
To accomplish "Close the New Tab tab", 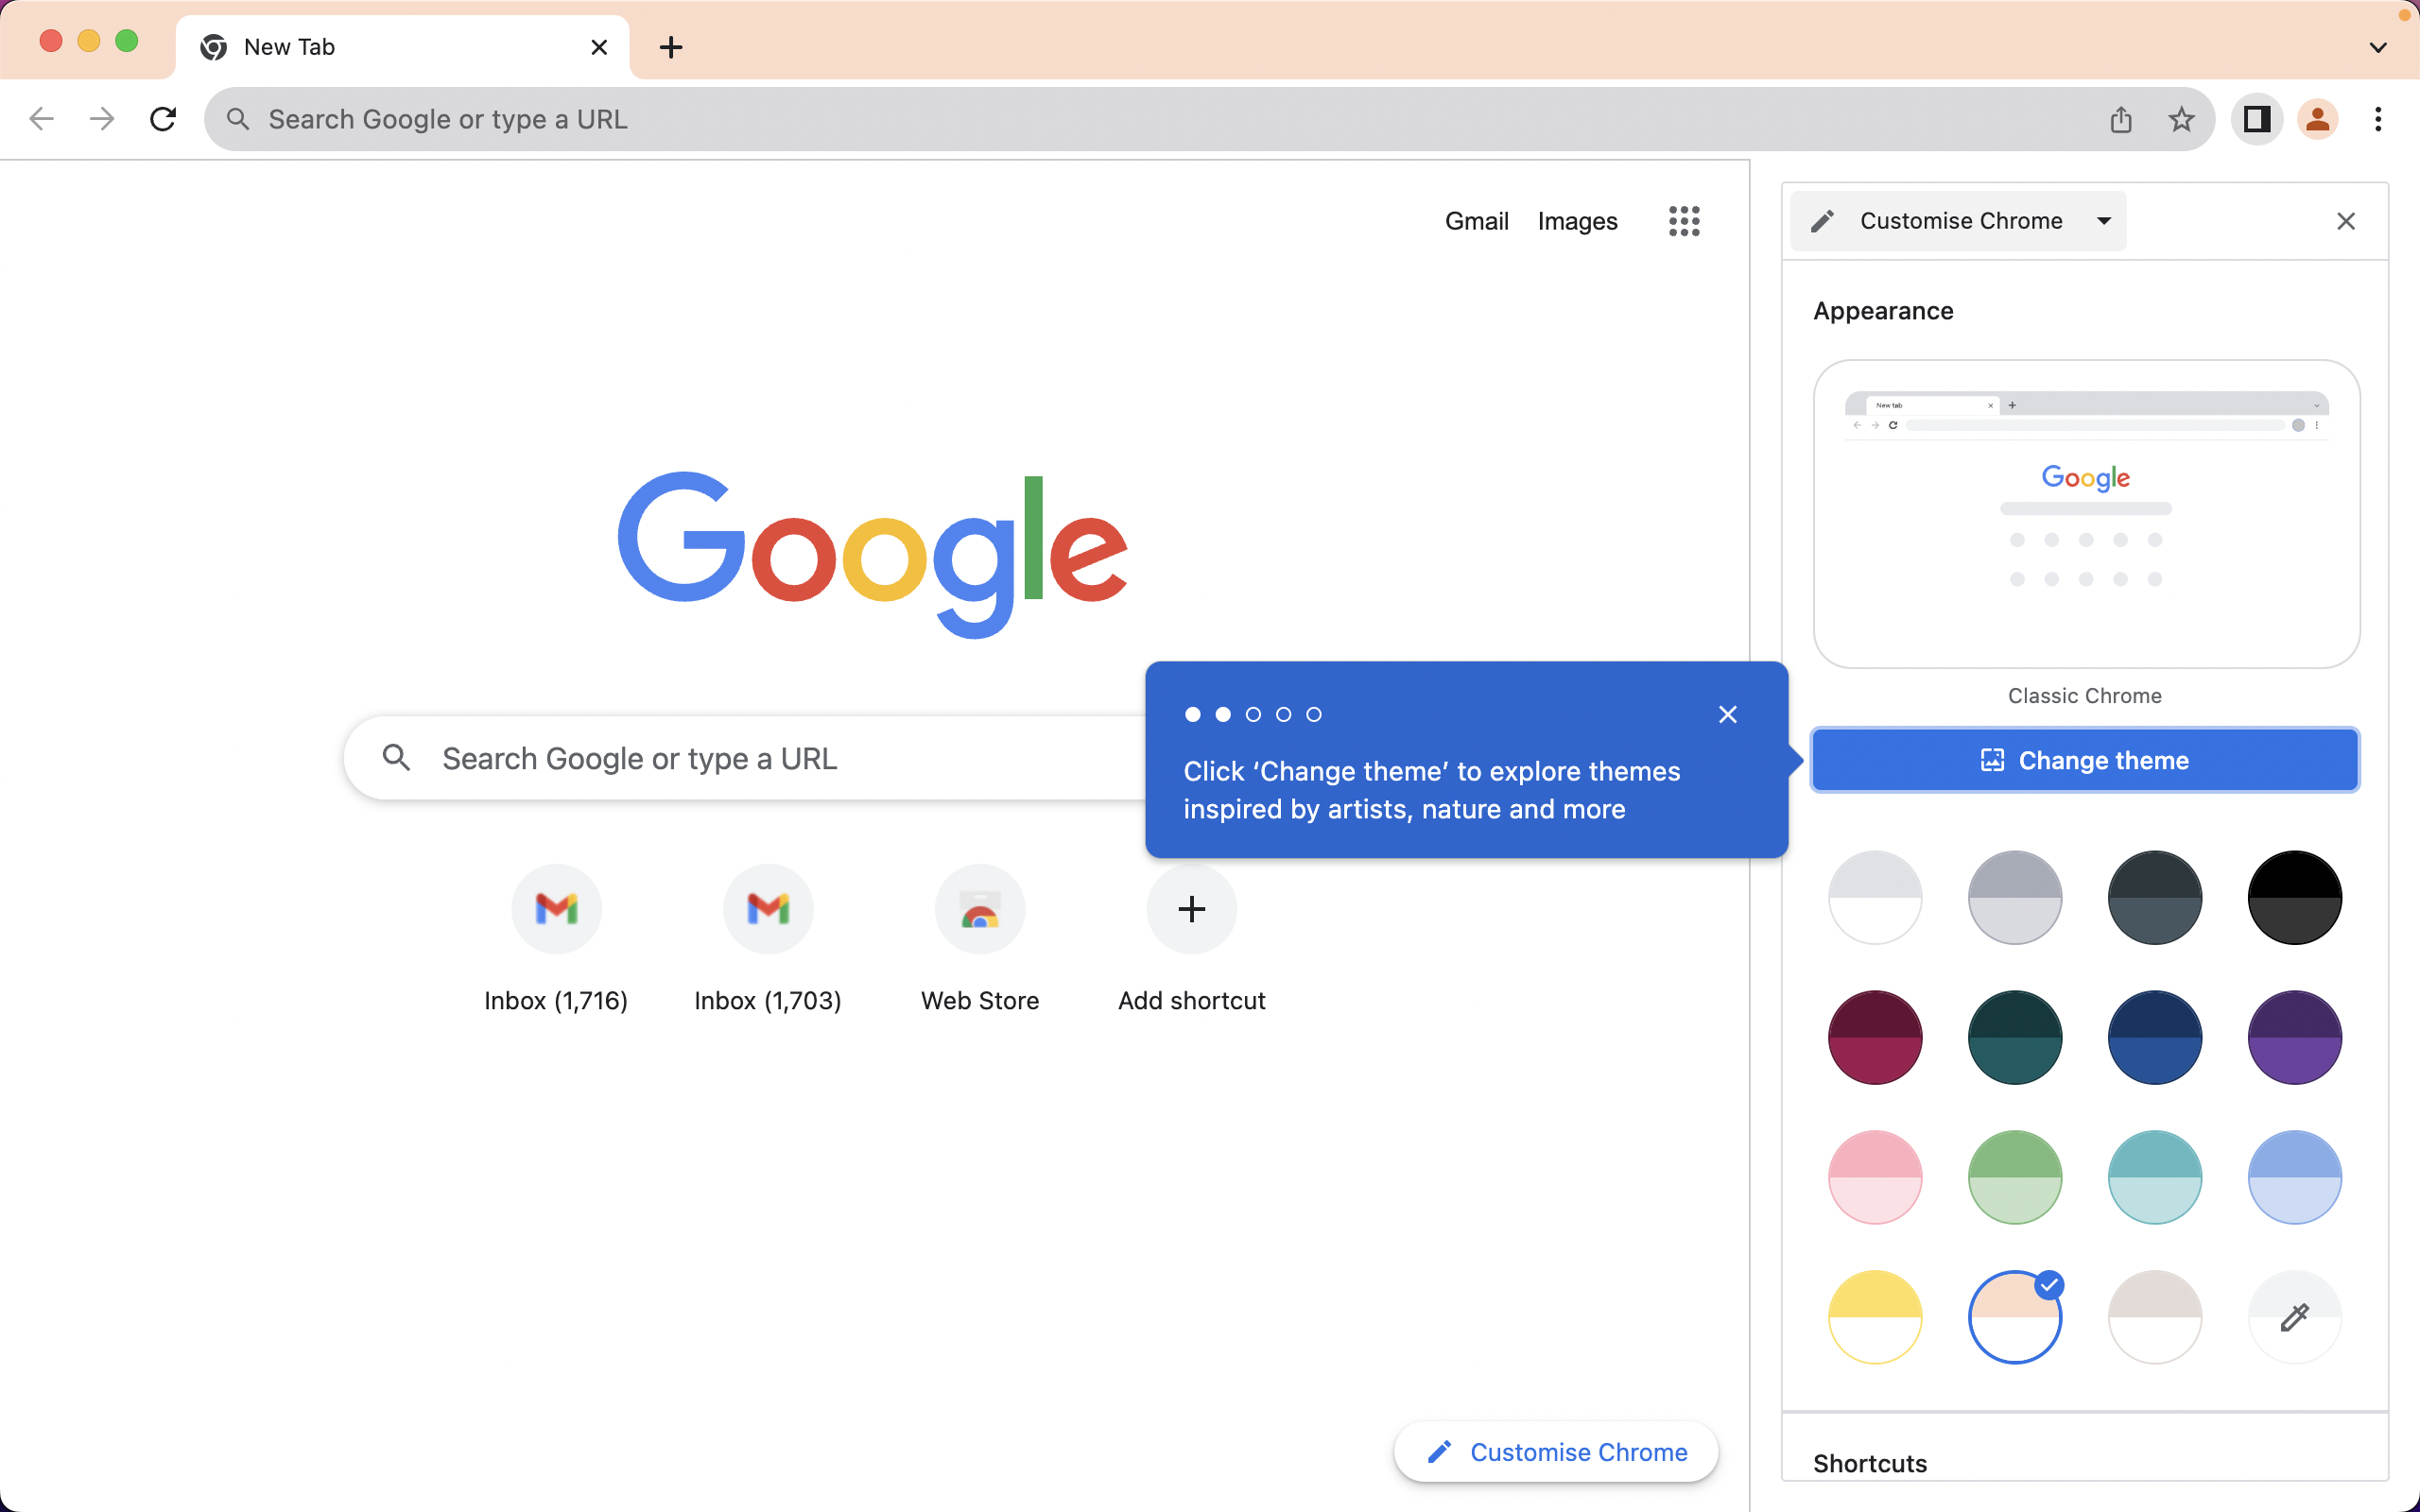I will click(x=599, y=47).
